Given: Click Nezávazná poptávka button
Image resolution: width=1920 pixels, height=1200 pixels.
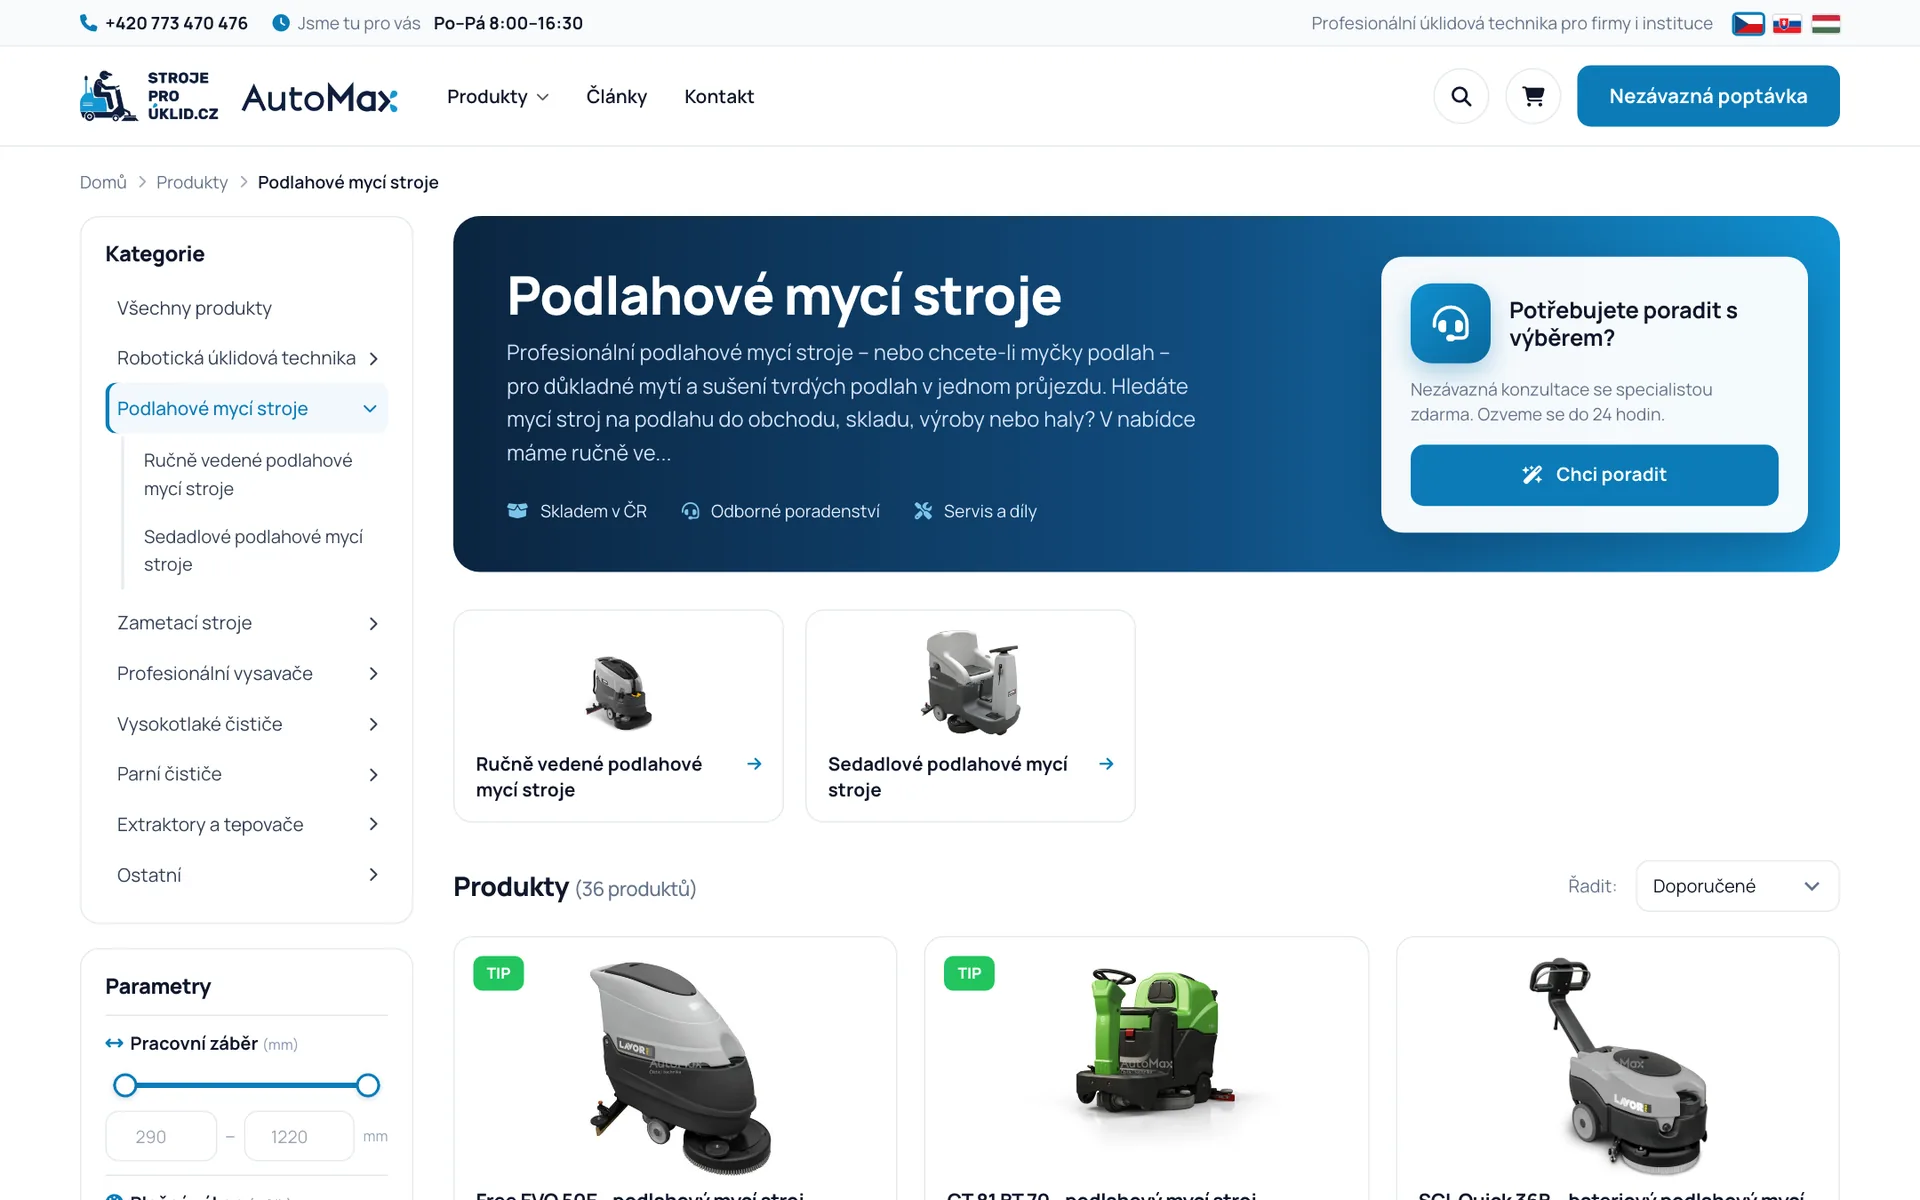Looking at the screenshot, I should pyautogui.click(x=1708, y=96).
